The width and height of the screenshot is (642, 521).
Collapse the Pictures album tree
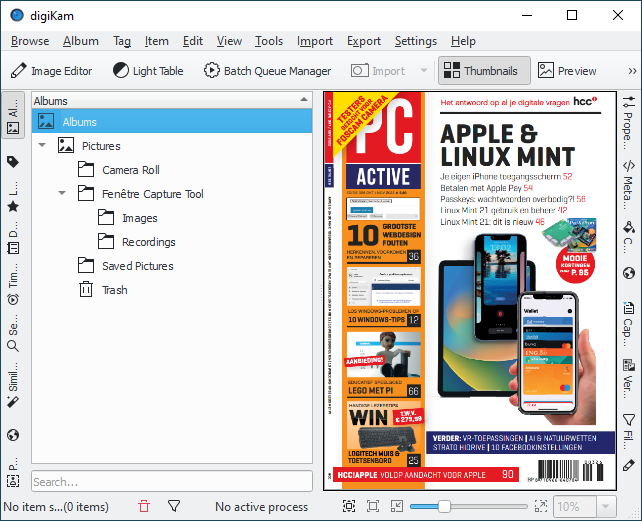pos(42,145)
